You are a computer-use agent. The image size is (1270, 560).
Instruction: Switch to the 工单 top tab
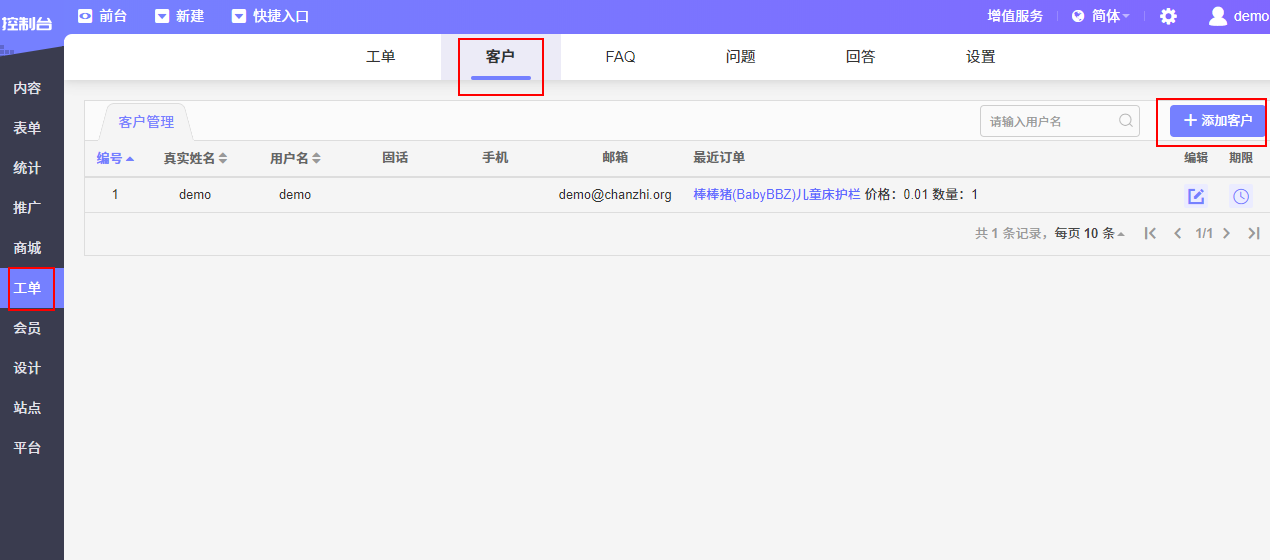tap(381, 57)
